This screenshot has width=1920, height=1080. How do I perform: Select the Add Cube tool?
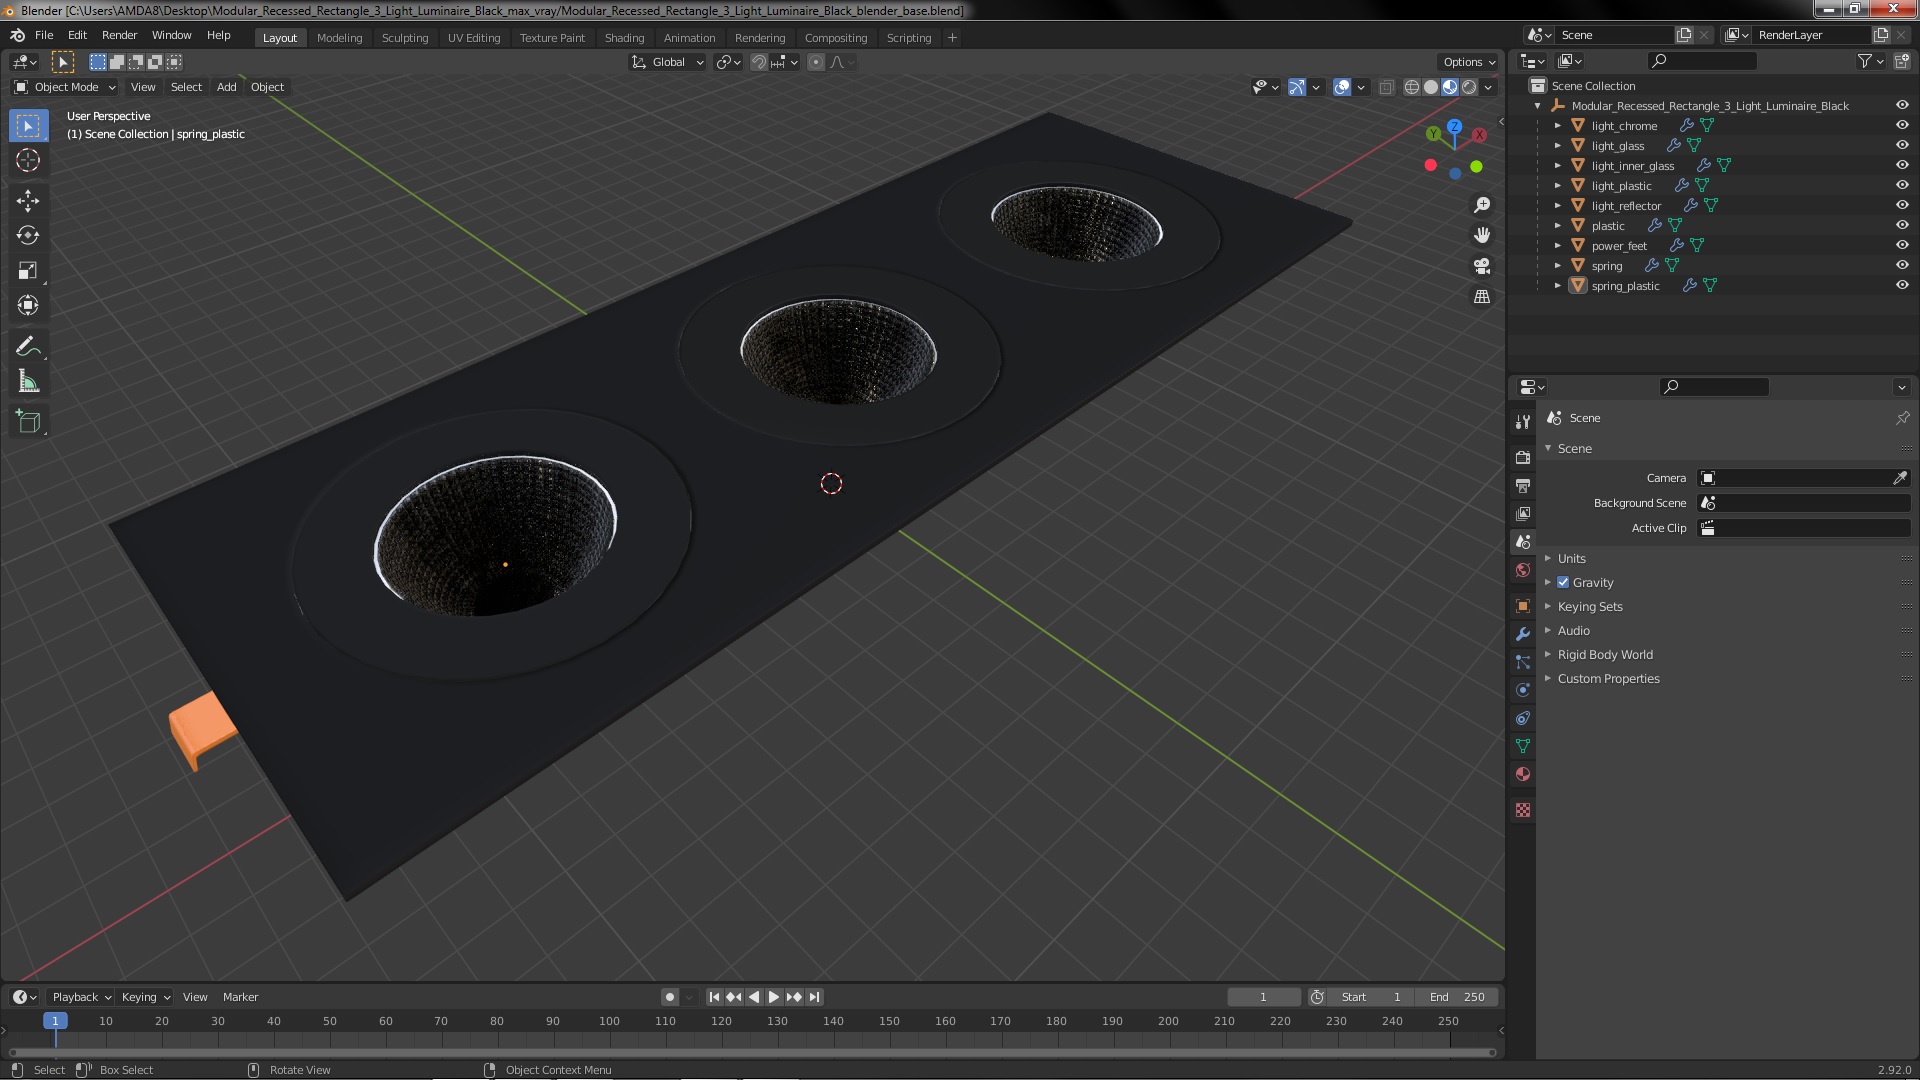(x=28, y=422)
